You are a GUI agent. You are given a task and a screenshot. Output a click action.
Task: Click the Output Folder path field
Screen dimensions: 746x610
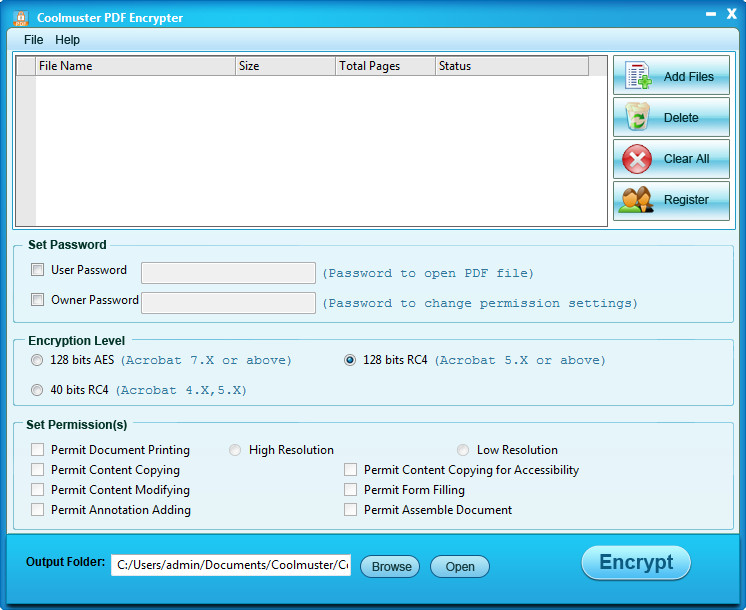[231, 565]
